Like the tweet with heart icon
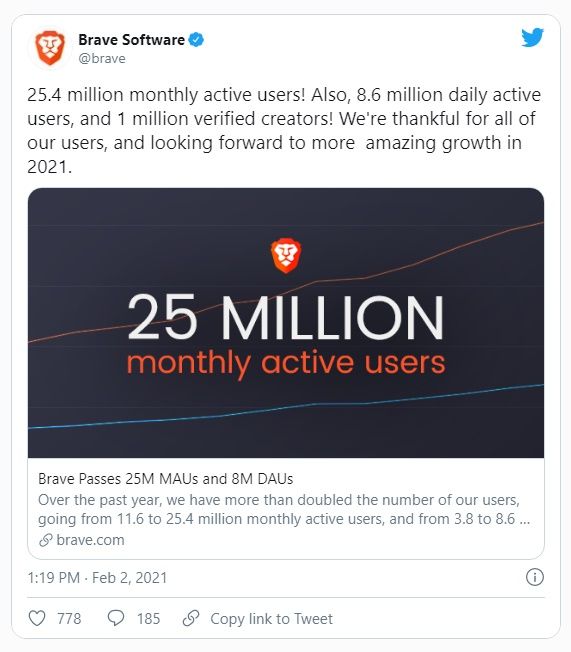 [x=37, y=618]
